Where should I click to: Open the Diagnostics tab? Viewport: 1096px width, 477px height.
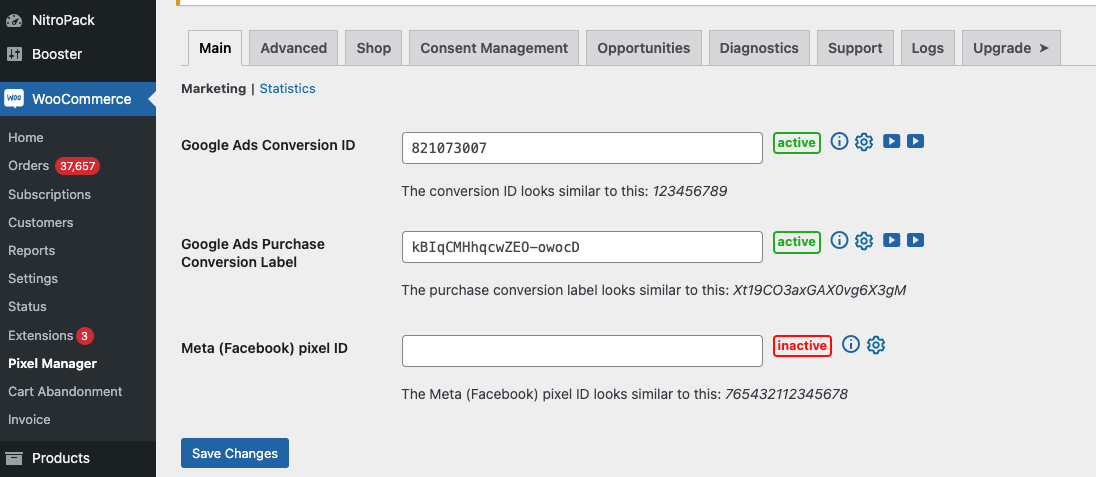[x=759, y=48]
